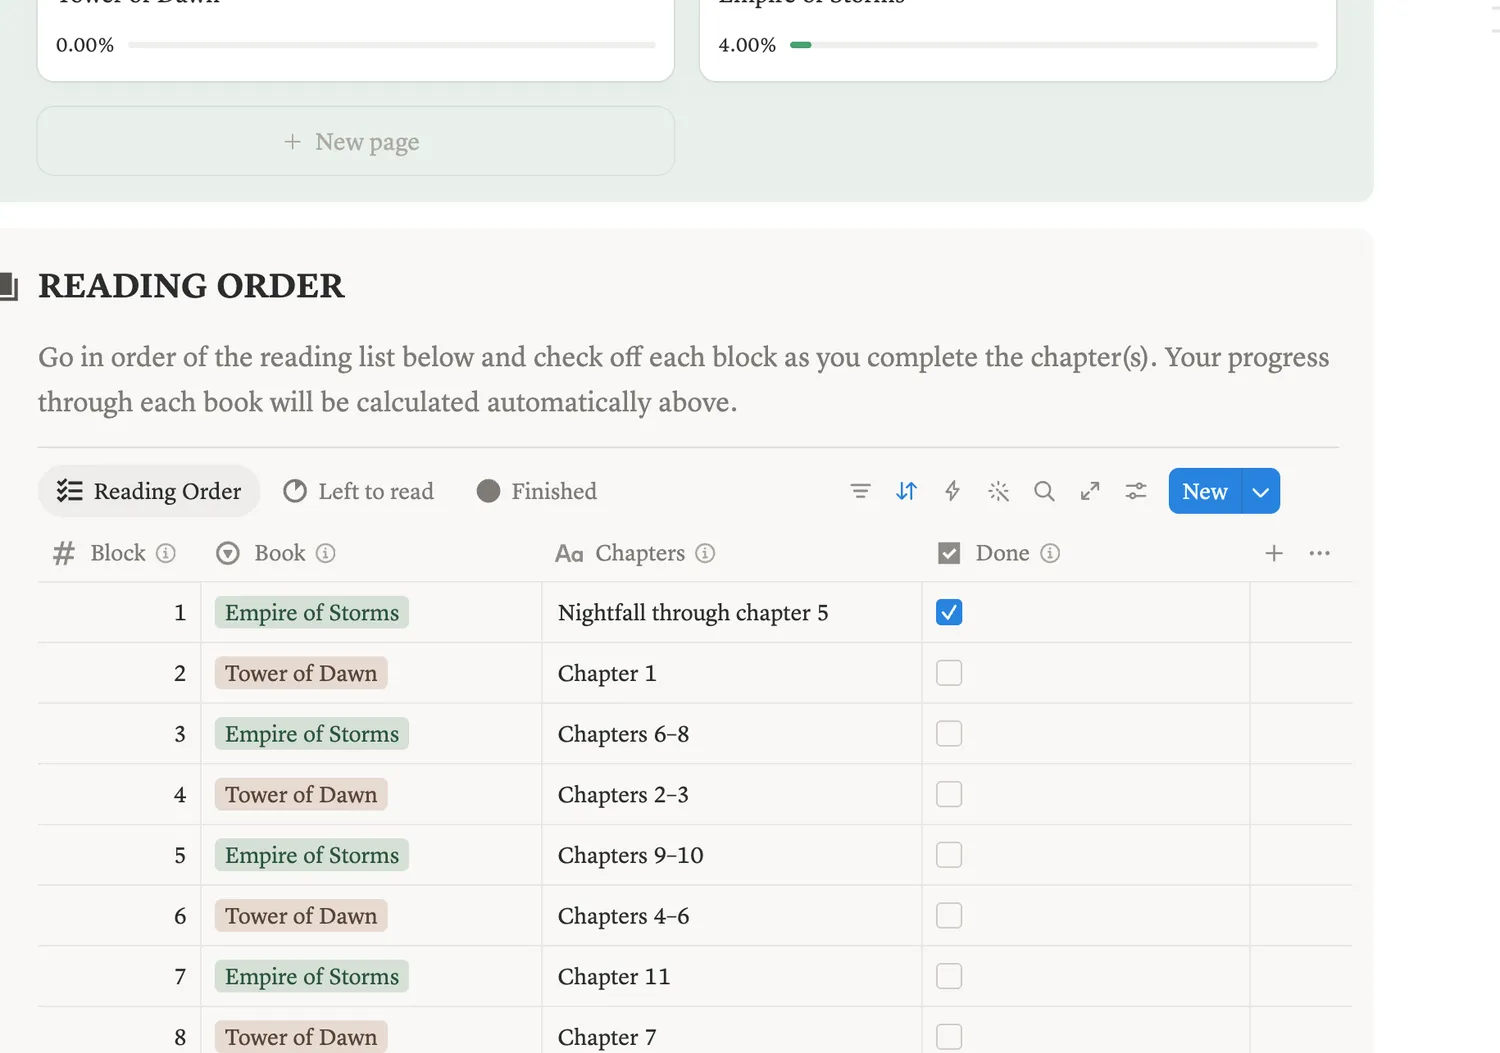Click the 0.00% progress bar
This screenshot has height=1053, width=1500.
[391, 45]
